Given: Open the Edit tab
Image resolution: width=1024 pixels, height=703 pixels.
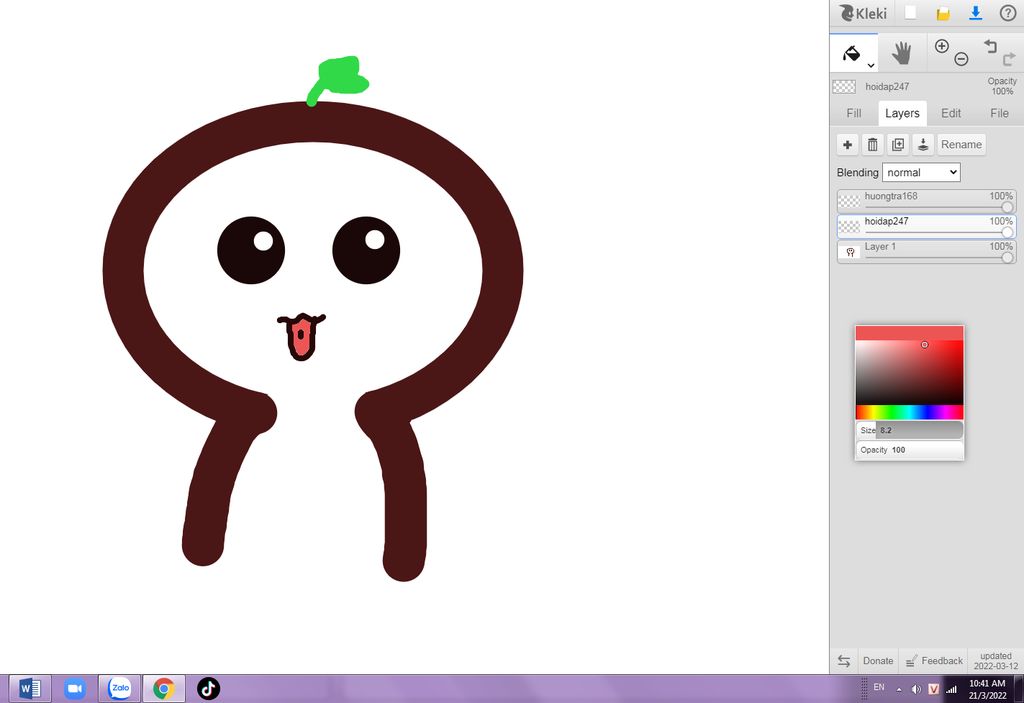Looking at the screenshot, I should click(951, 113).
